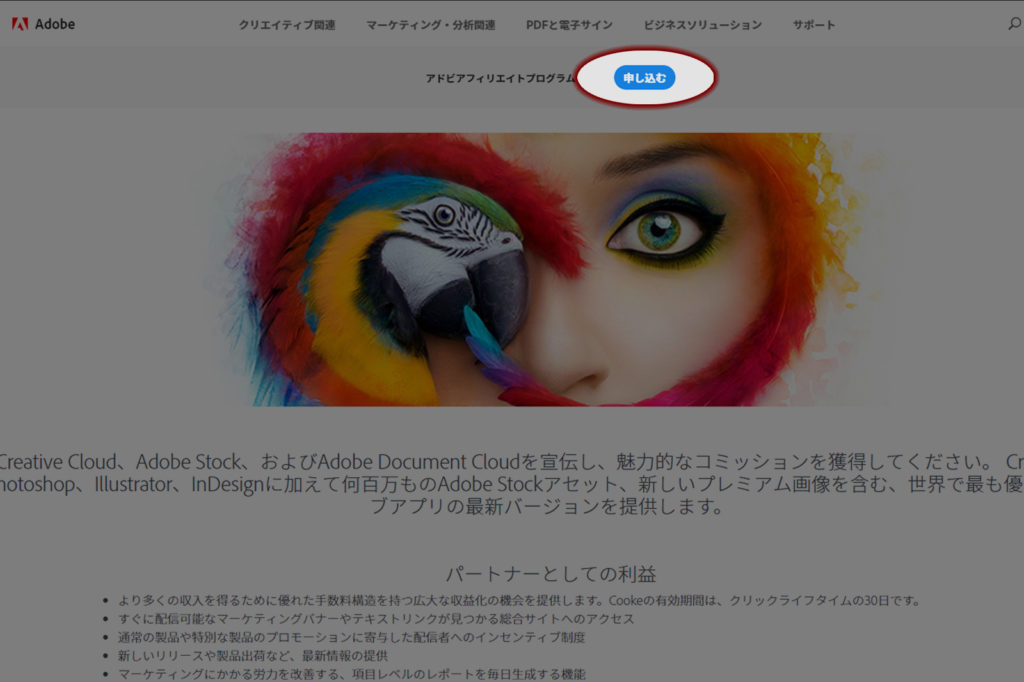Click the blue 申し込む button

645,78
